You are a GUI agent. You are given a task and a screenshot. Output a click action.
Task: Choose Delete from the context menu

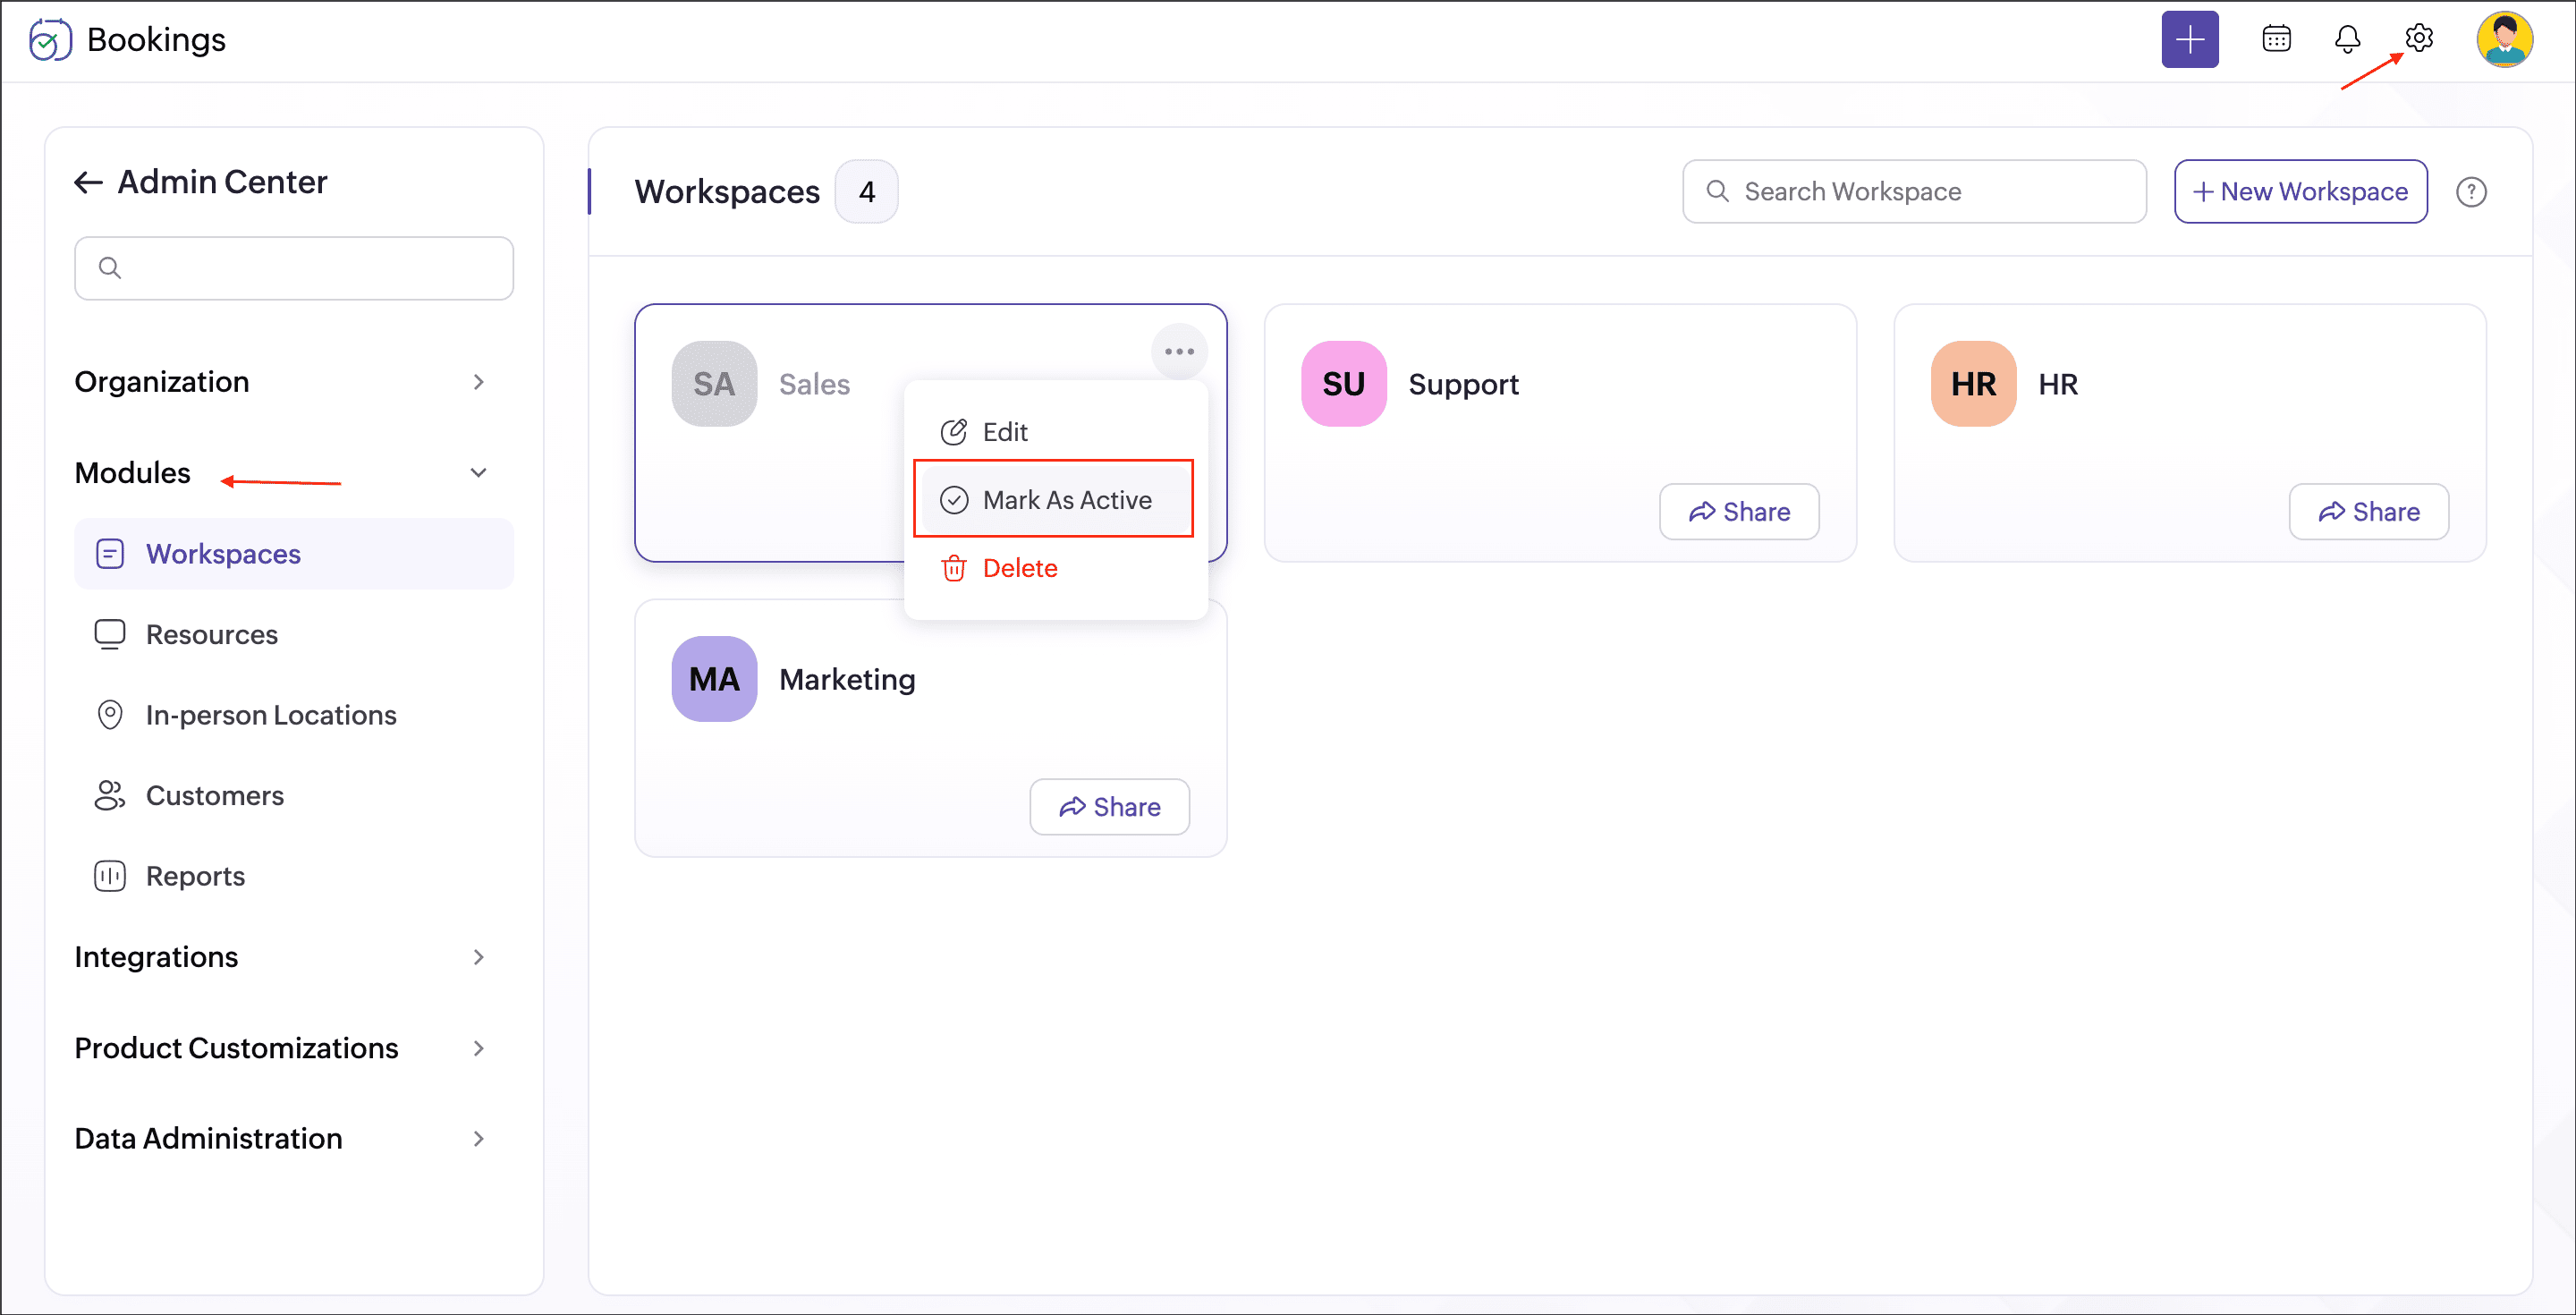pos(1056,568)
